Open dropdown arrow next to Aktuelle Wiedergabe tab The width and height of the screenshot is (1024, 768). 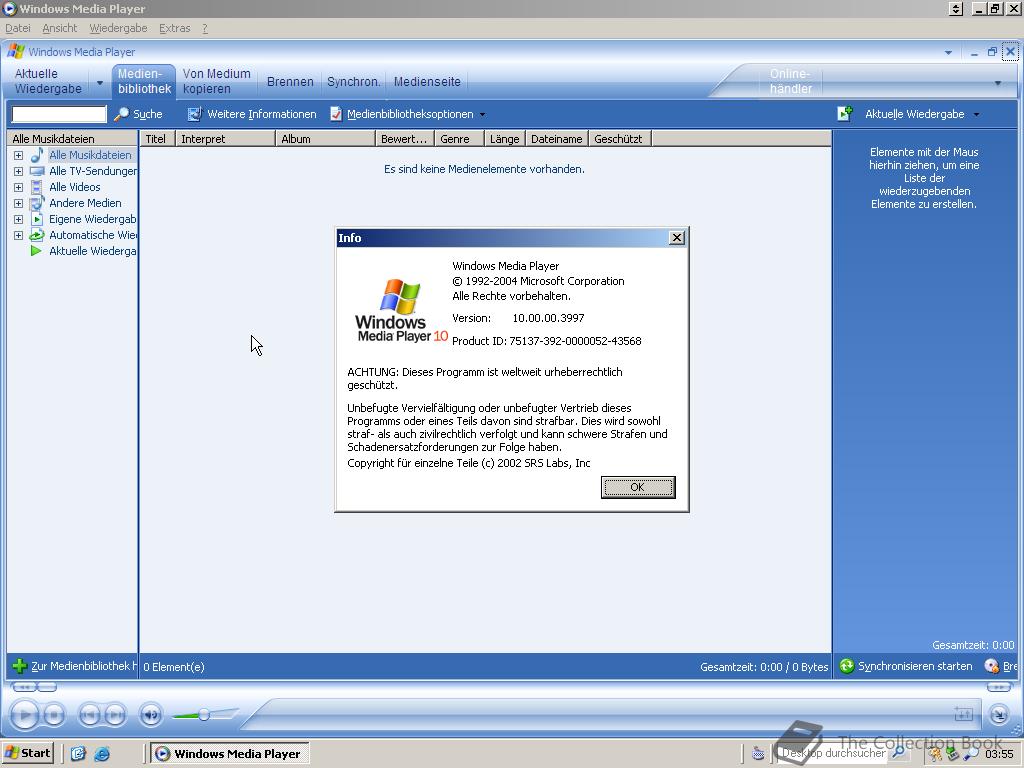(100, 82)
